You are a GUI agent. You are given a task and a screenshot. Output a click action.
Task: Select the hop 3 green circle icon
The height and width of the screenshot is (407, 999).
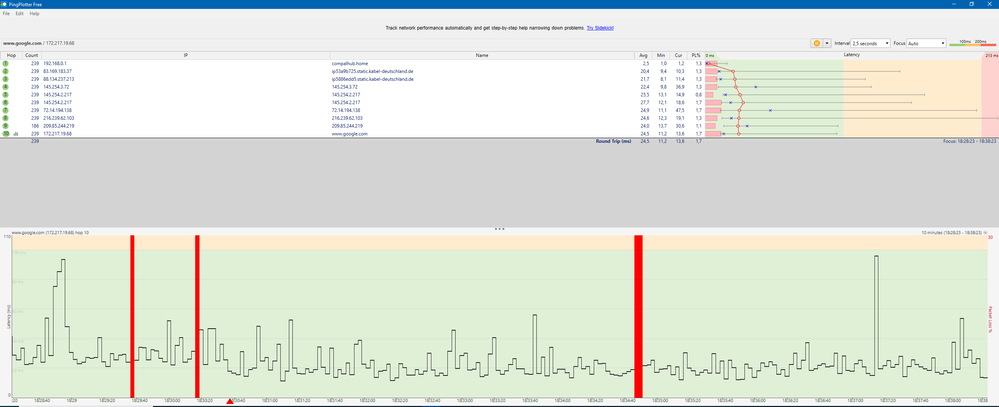point(5,80)
